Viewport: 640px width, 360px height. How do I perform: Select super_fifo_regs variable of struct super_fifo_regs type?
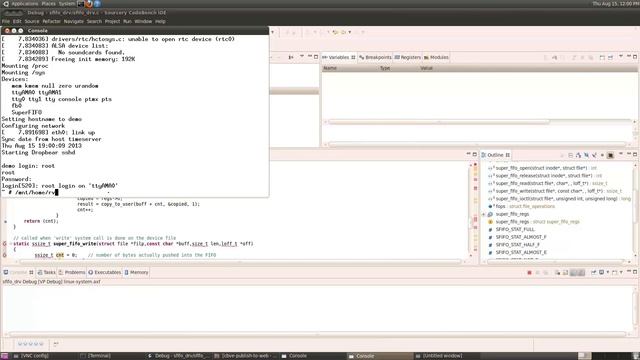[534, 222]
